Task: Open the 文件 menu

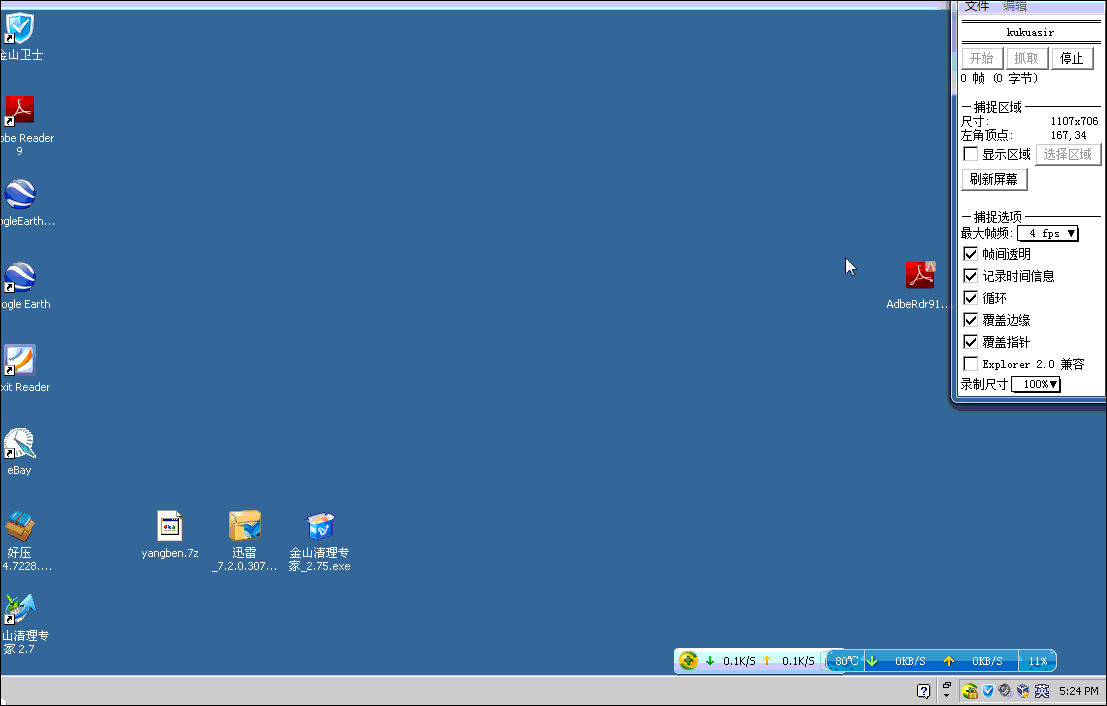Action: coord(977,6)
